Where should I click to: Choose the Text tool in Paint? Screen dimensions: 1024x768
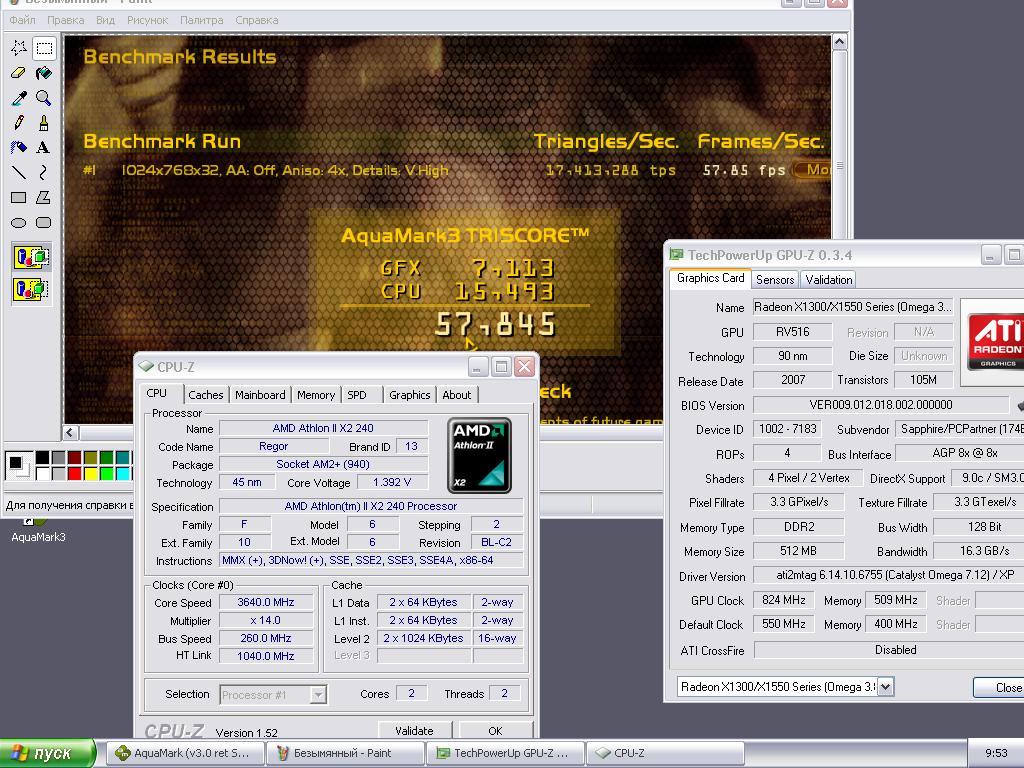(x=44, y=148)
